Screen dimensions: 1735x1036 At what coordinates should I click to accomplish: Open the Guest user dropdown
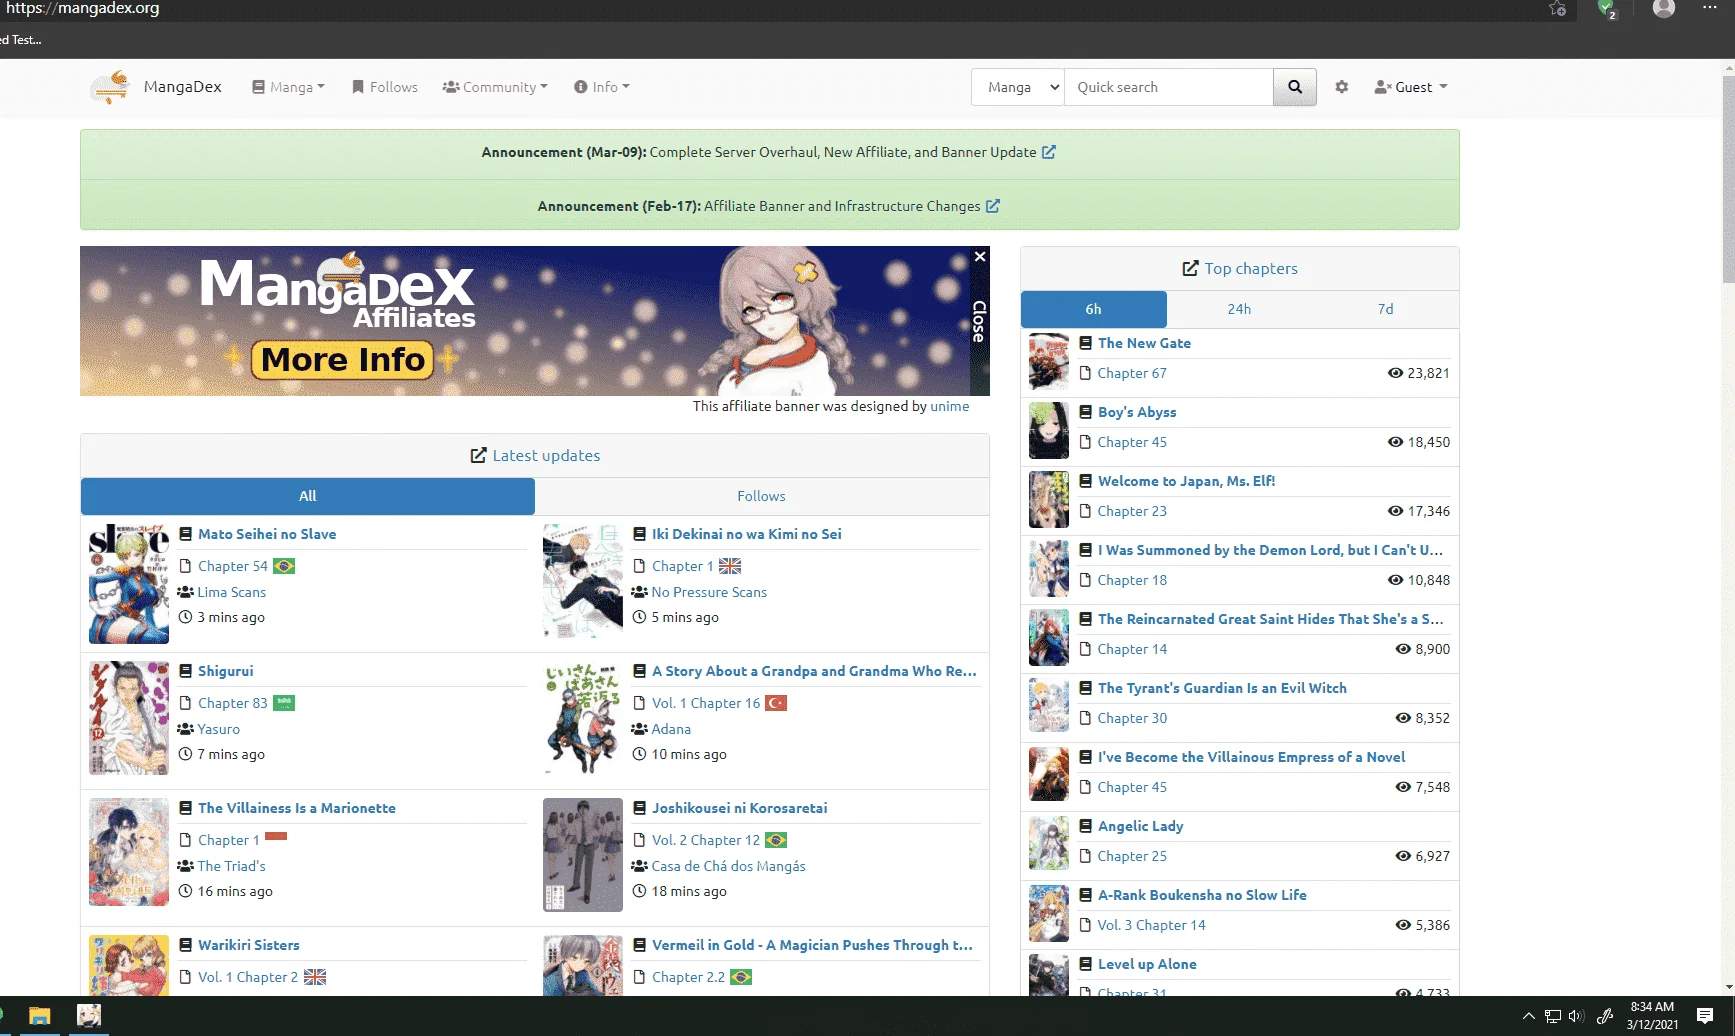(x=1411, y=87)
